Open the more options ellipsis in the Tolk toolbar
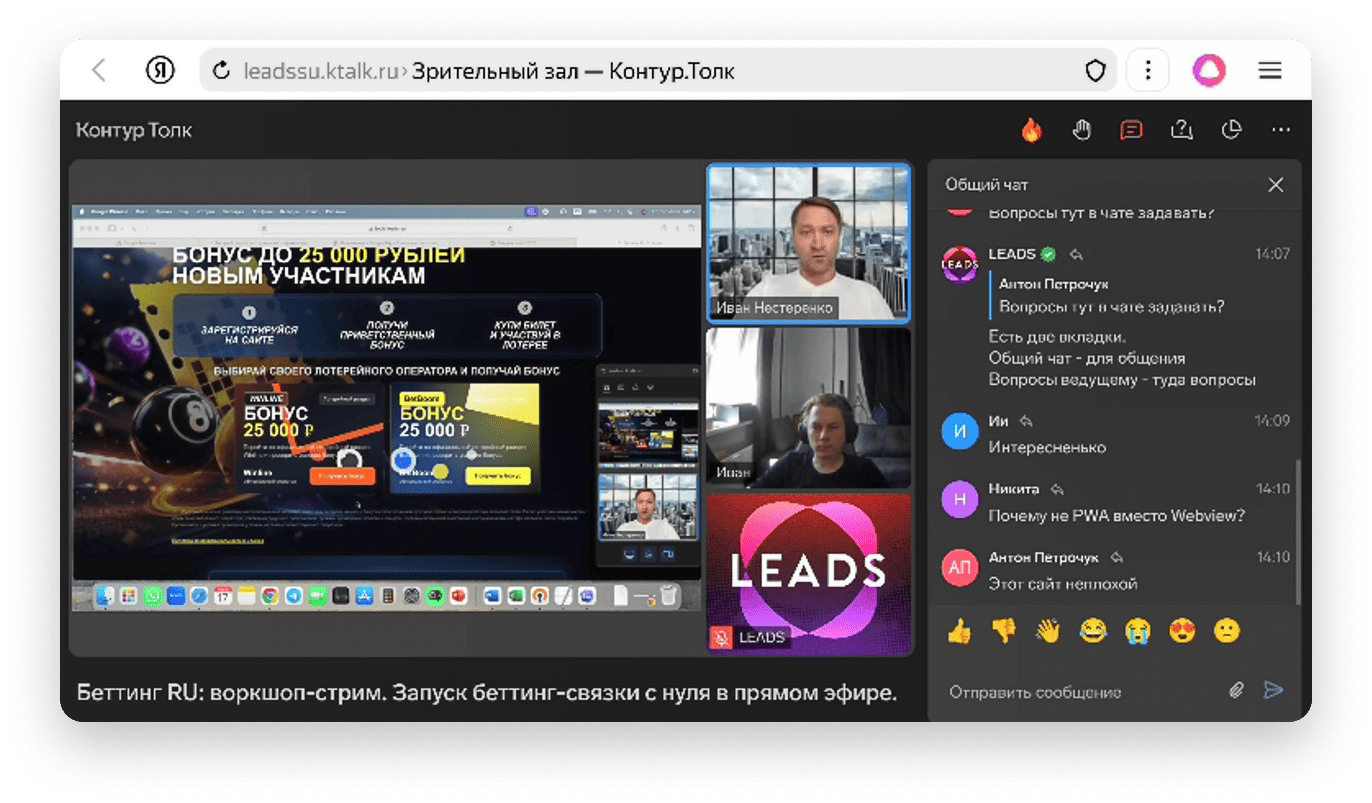 [x=1281, y=130]
